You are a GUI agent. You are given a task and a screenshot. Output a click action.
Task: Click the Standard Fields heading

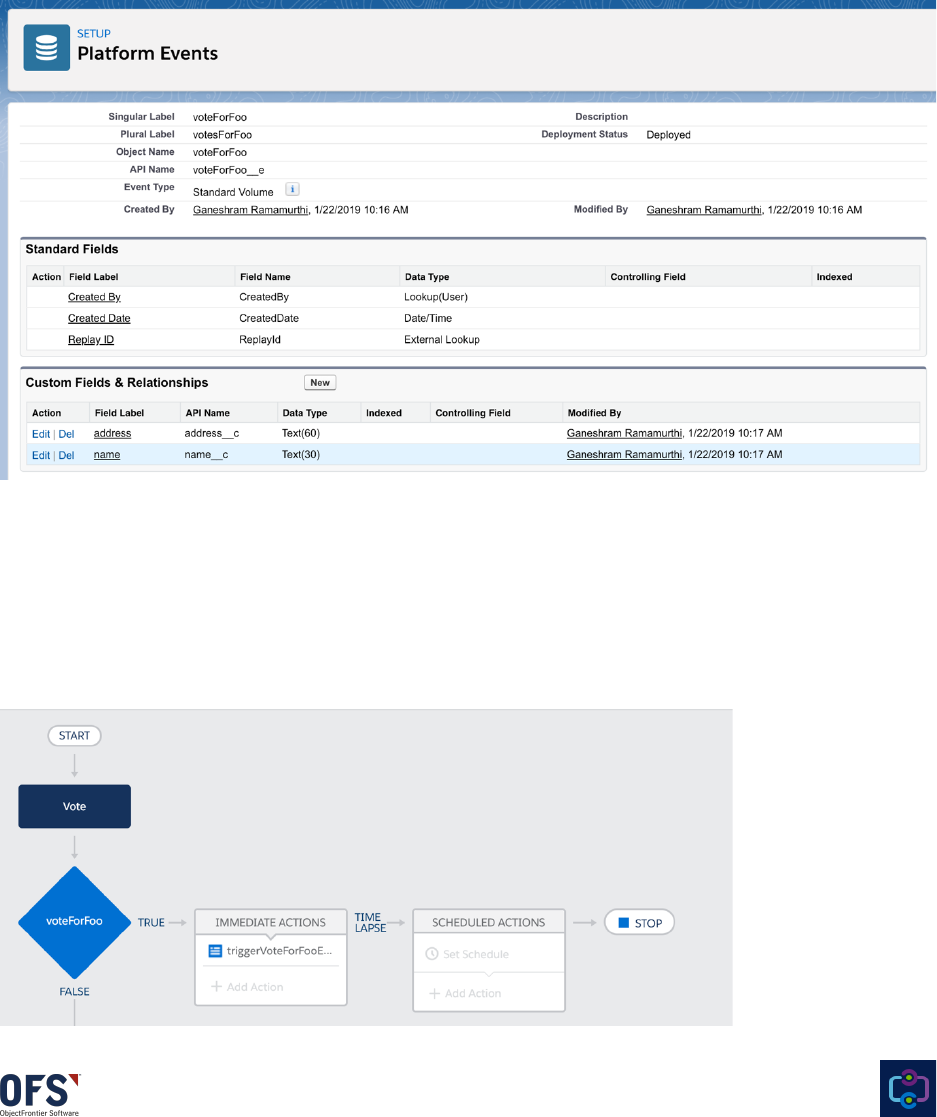click(72, 249)
